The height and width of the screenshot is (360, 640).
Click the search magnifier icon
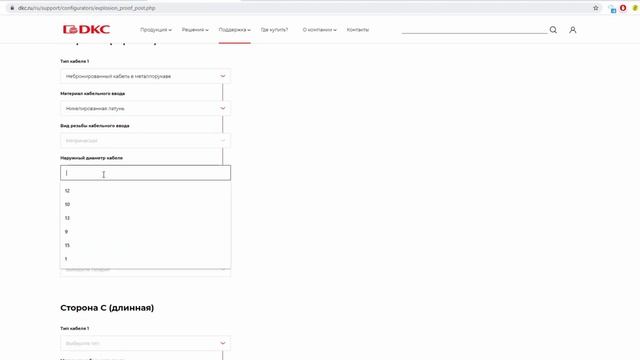point(553,30)
